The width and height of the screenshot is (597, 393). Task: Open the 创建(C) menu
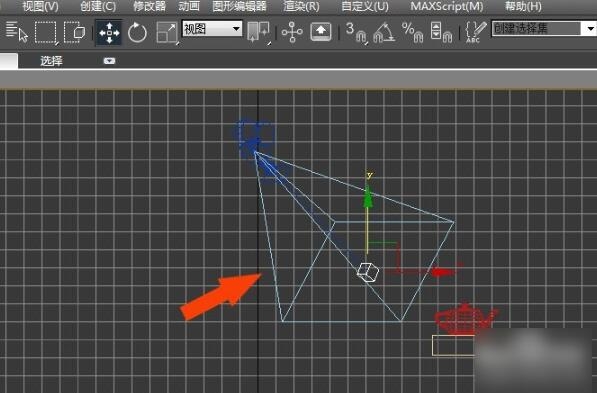98,6
